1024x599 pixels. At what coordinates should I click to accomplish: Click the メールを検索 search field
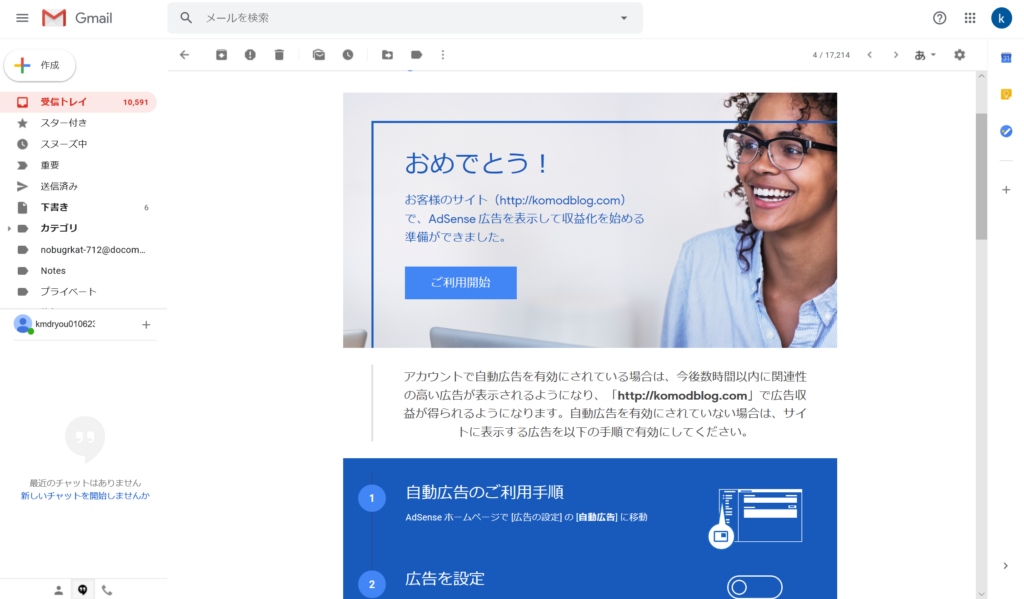[405, 18]
